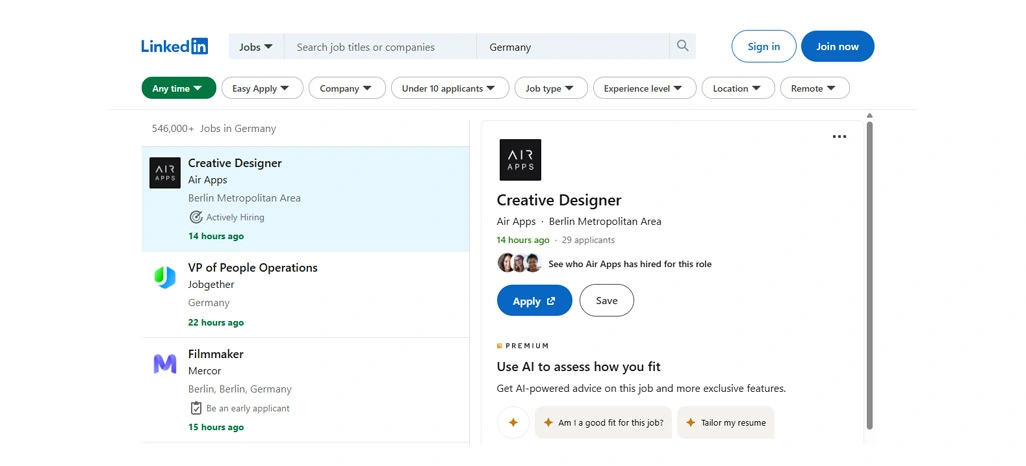Click the Actively Hiring target icon

click(196, 217)
